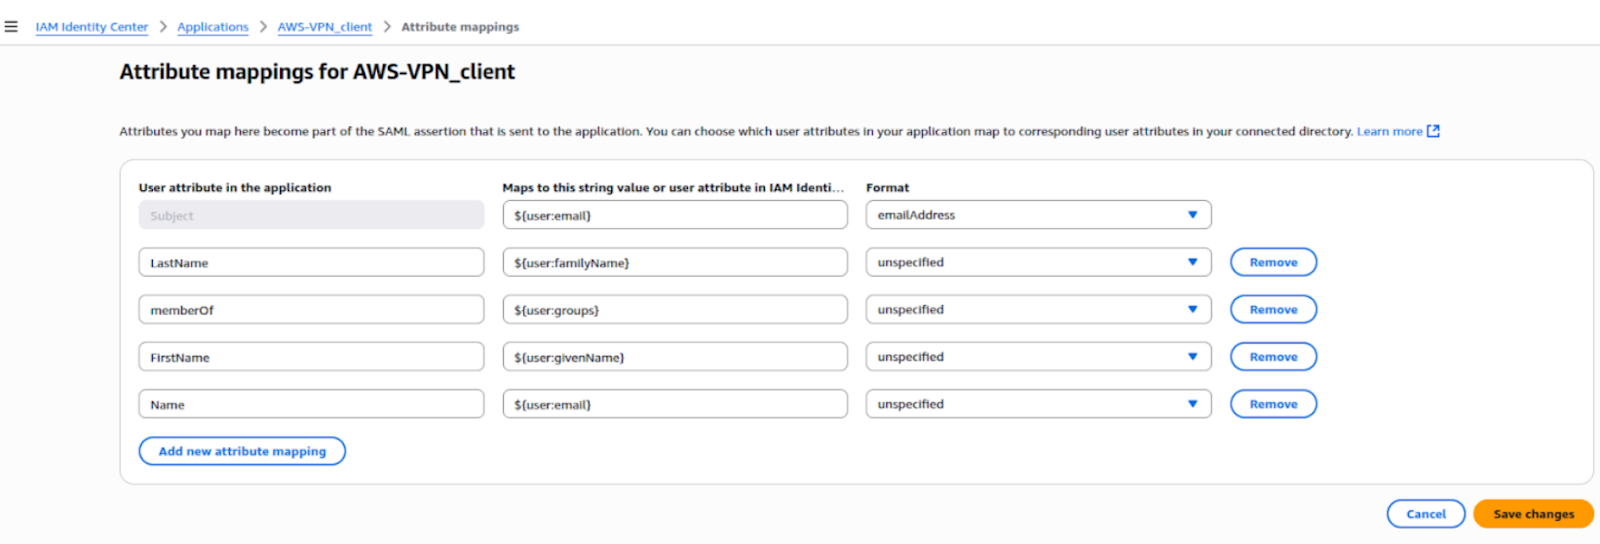1600x544 pixels.
Task: Click the page heading Attribute mappings for AWS-VPN_client
Action: (317, 72)
